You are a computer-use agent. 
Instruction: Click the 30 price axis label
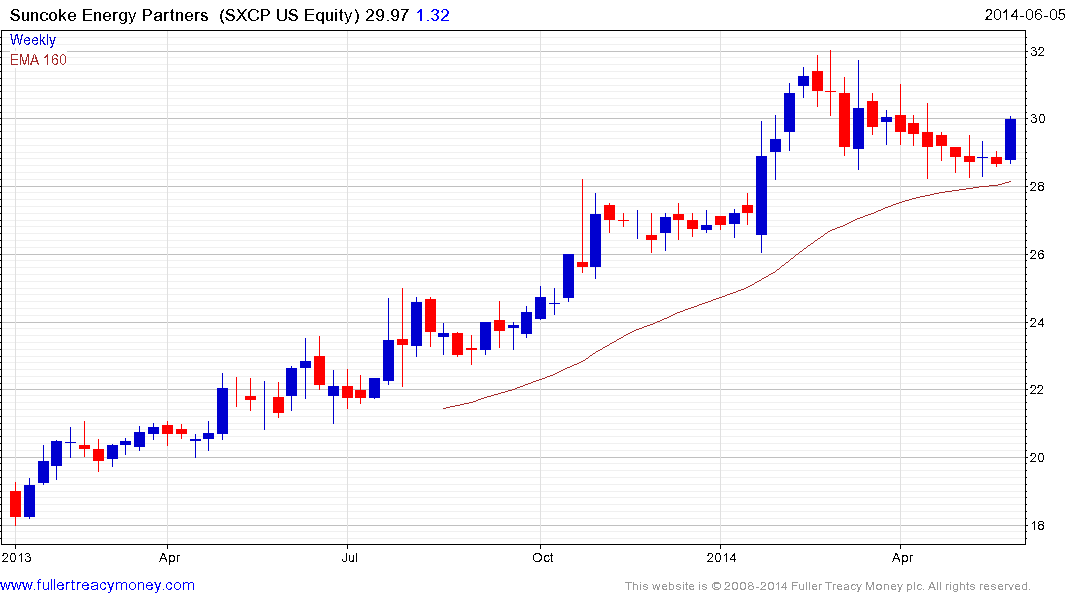[x=1037, y=119]
